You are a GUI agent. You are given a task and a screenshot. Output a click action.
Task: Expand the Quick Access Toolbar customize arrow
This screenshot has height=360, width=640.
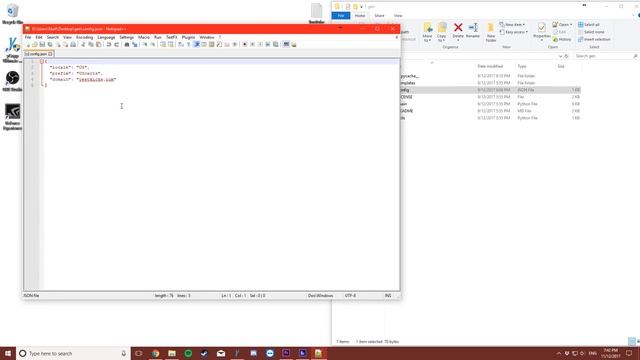pos(361,7)
